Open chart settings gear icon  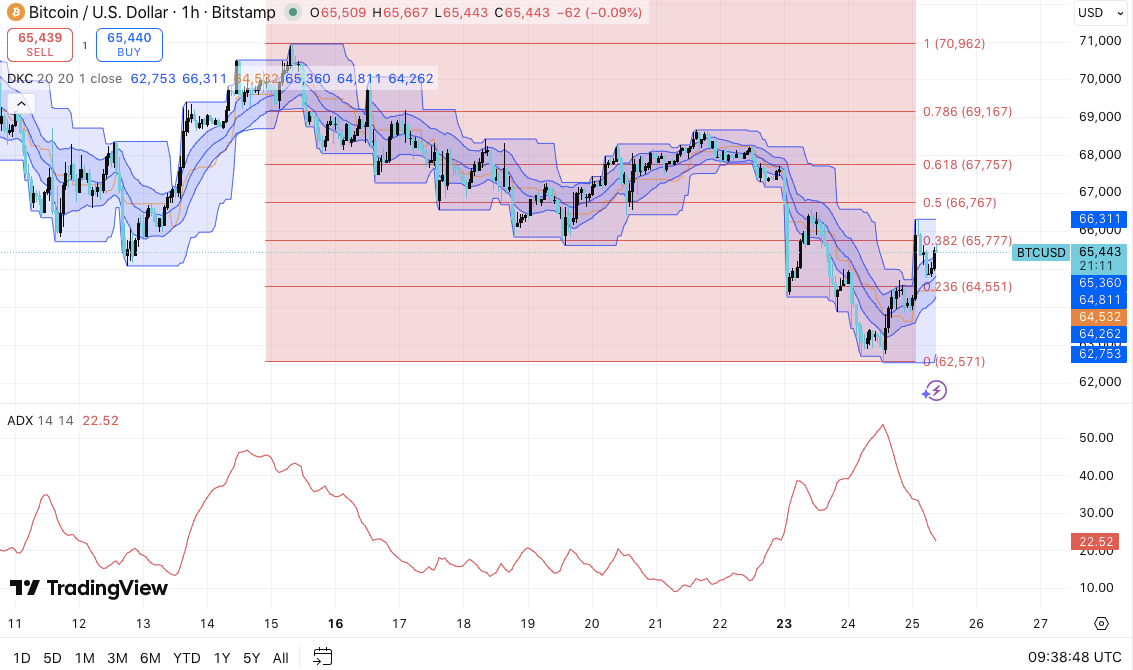[x=1101, y=623]
